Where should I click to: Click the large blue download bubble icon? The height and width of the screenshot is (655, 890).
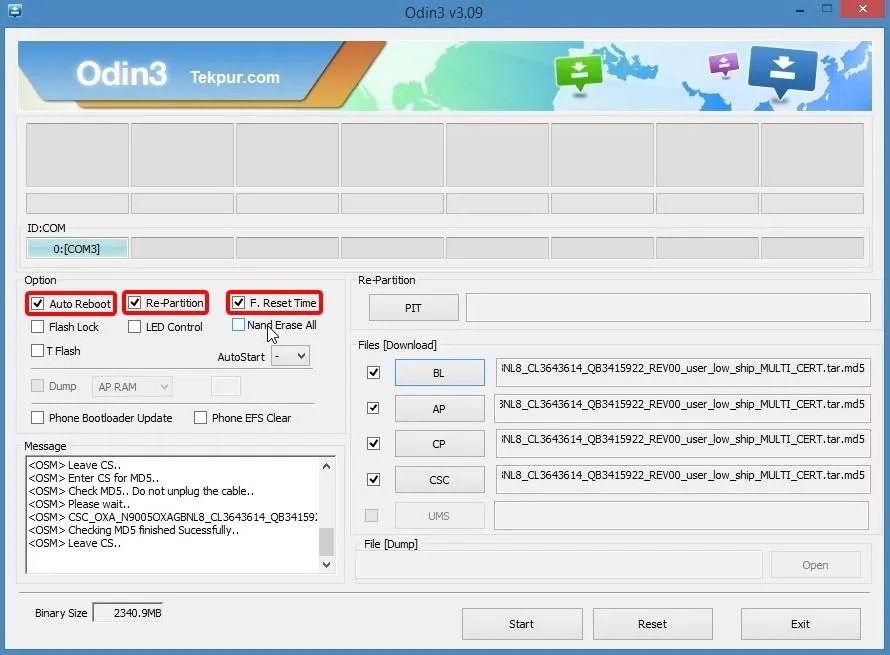point(782,72)
